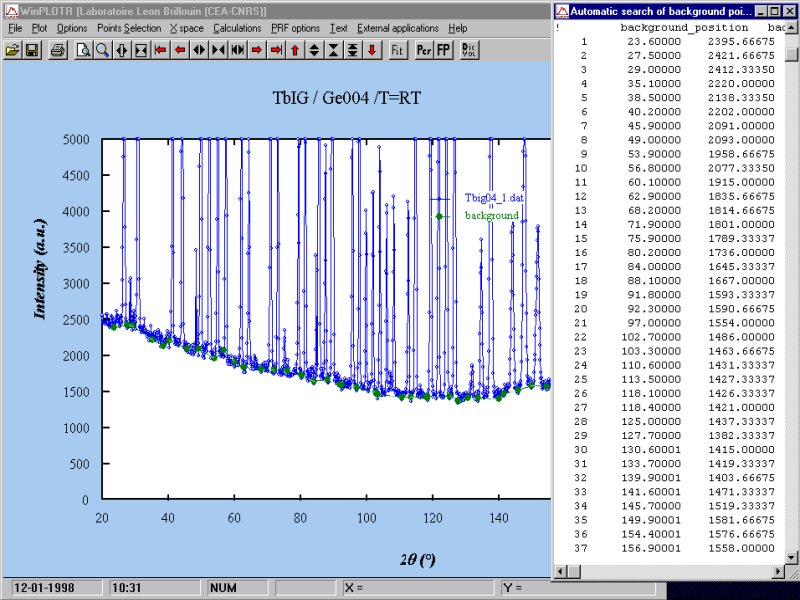This screenshot has height=600, width=800.
Task: Click the Pcr toolbar button
Action: [x=425, y=49]
